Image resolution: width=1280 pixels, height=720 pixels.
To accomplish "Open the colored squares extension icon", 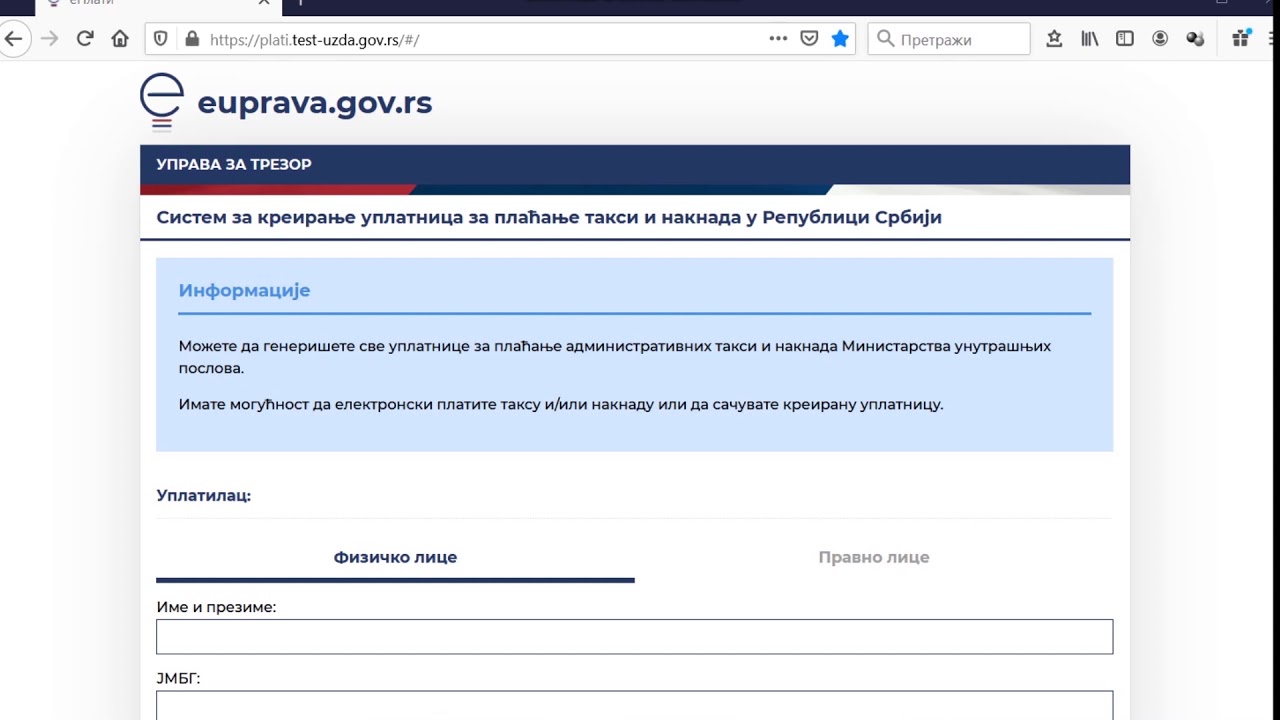I will coord(1241,39).
